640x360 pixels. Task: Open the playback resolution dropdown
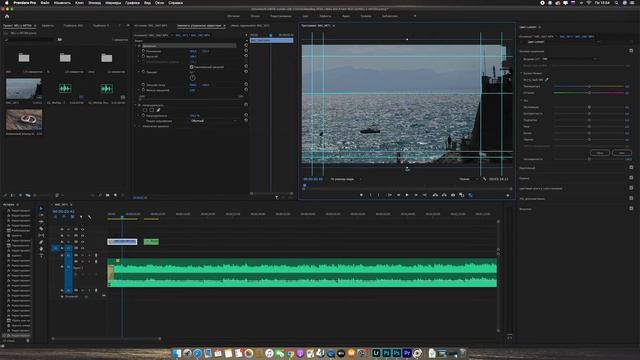(x=468, y=179)
